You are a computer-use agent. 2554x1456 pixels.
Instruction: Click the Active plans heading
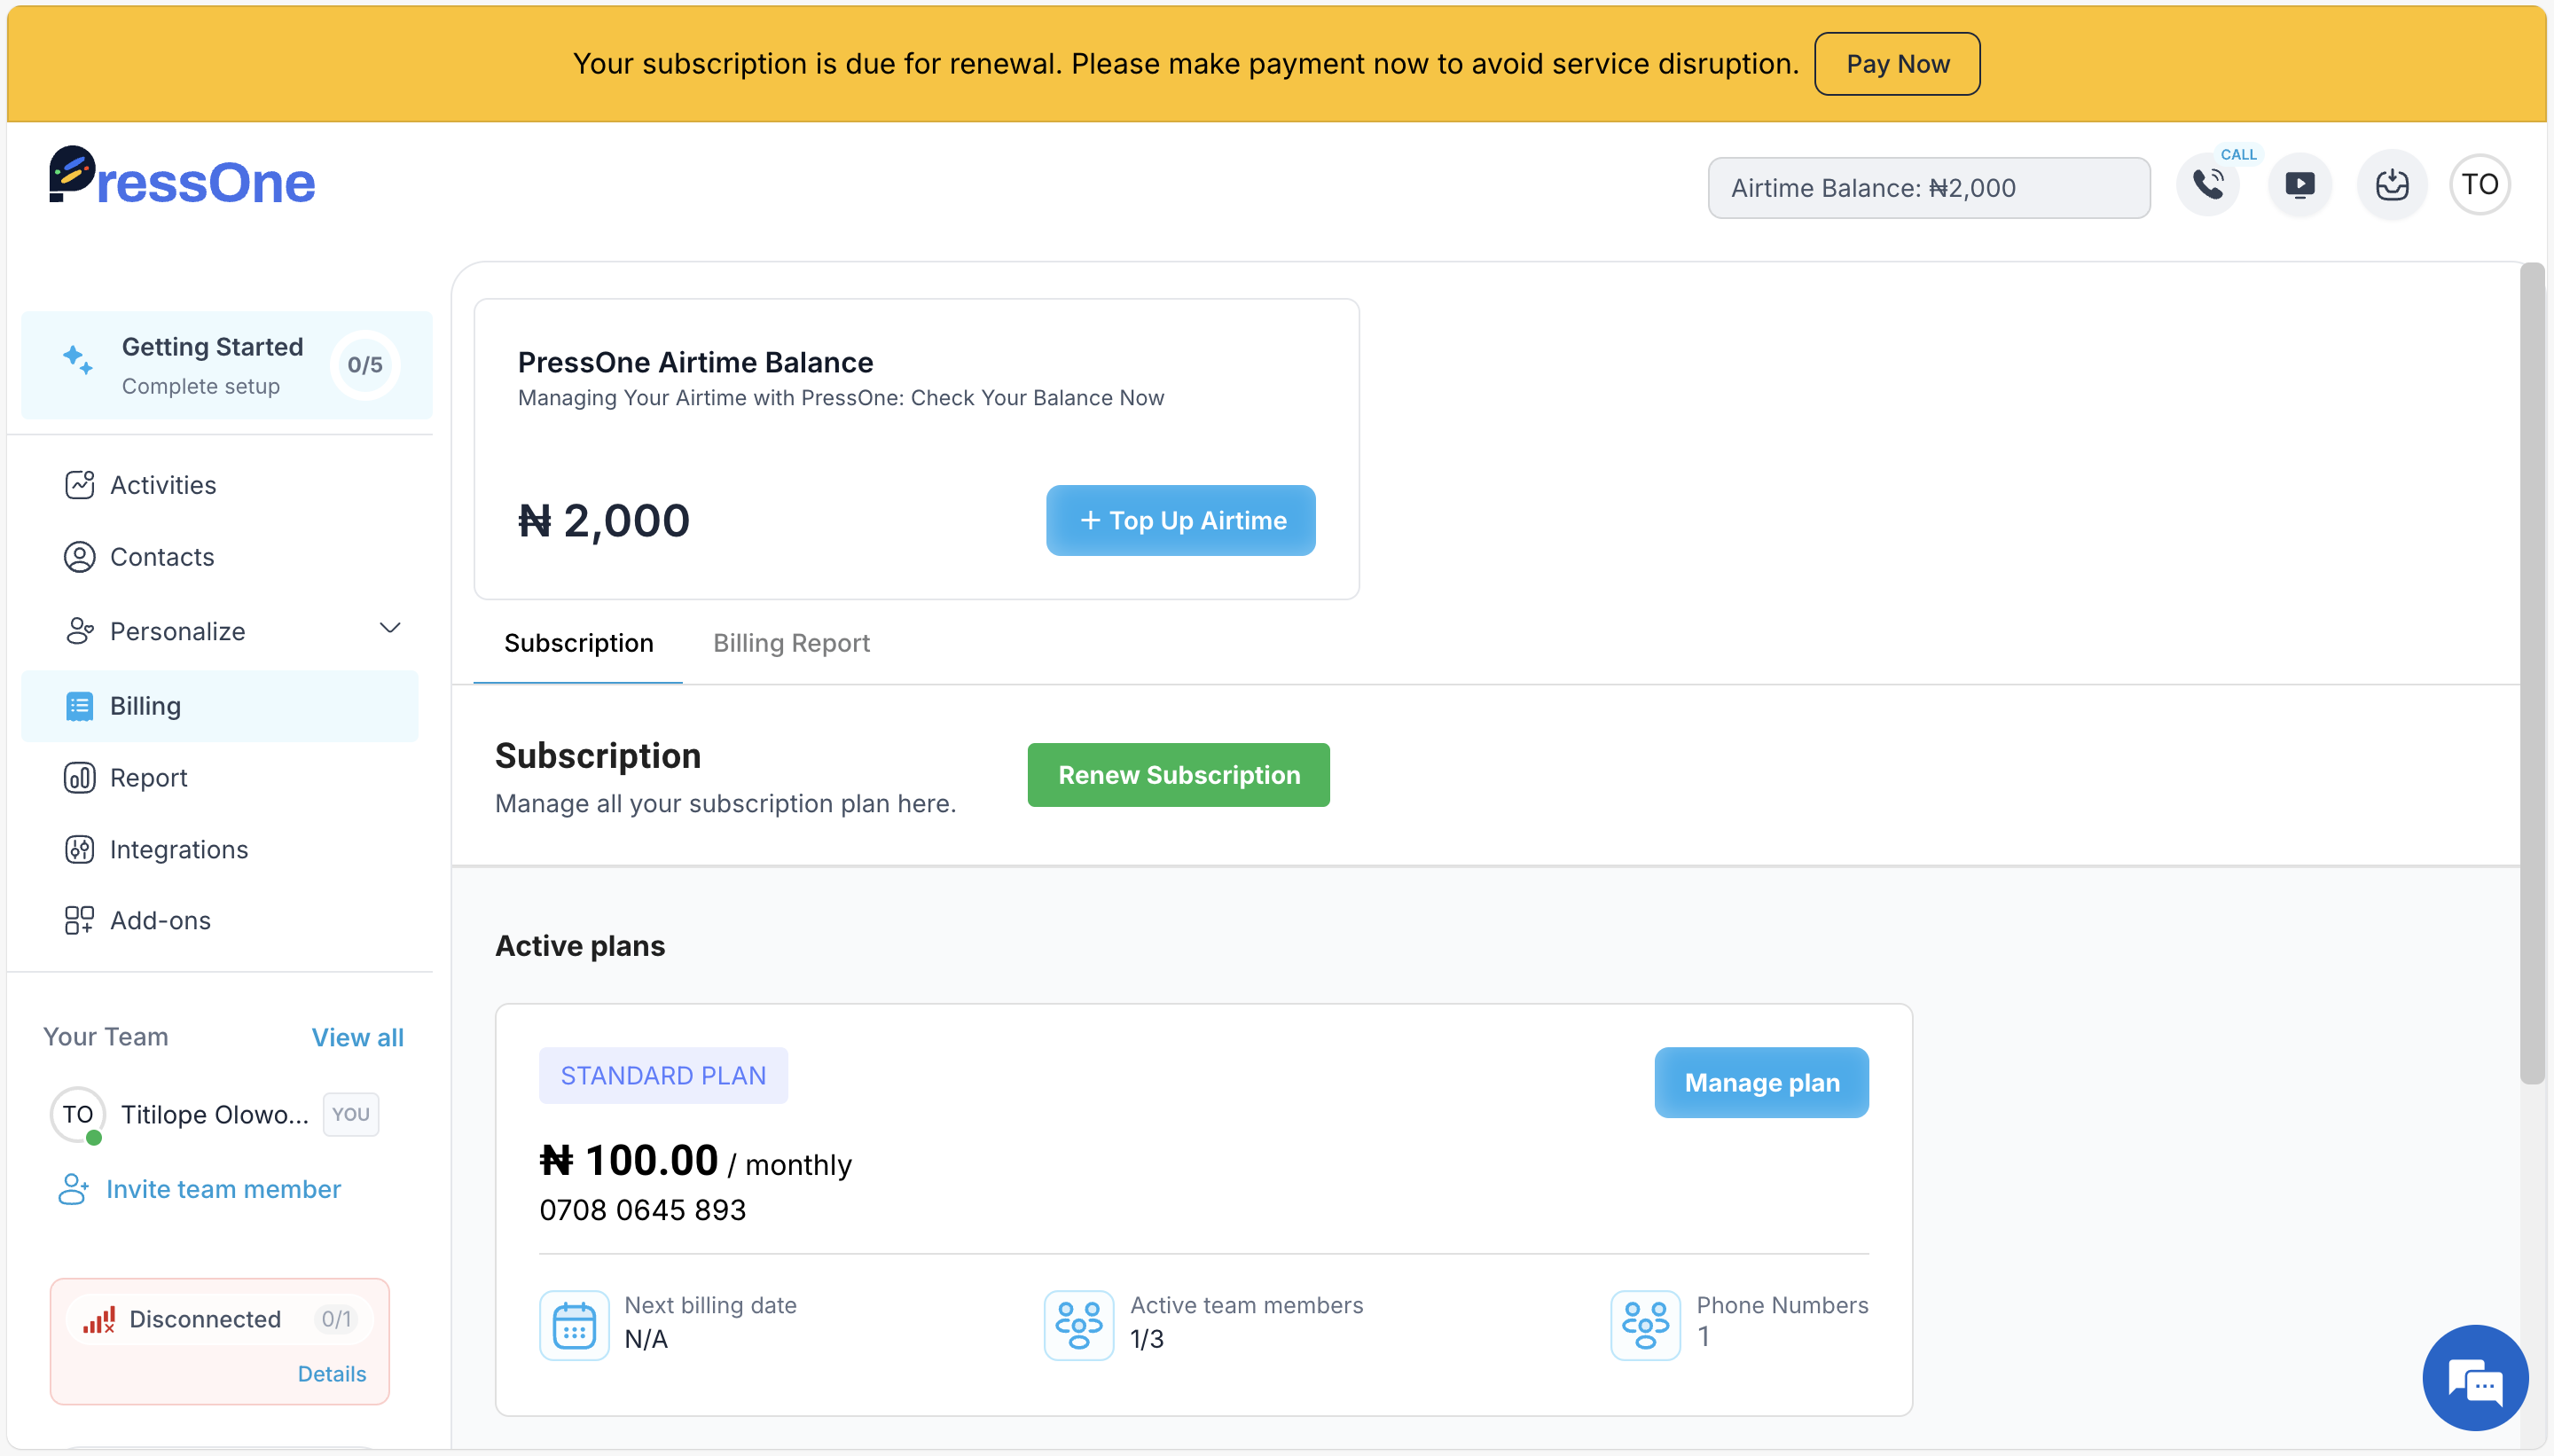coord(580,946)
